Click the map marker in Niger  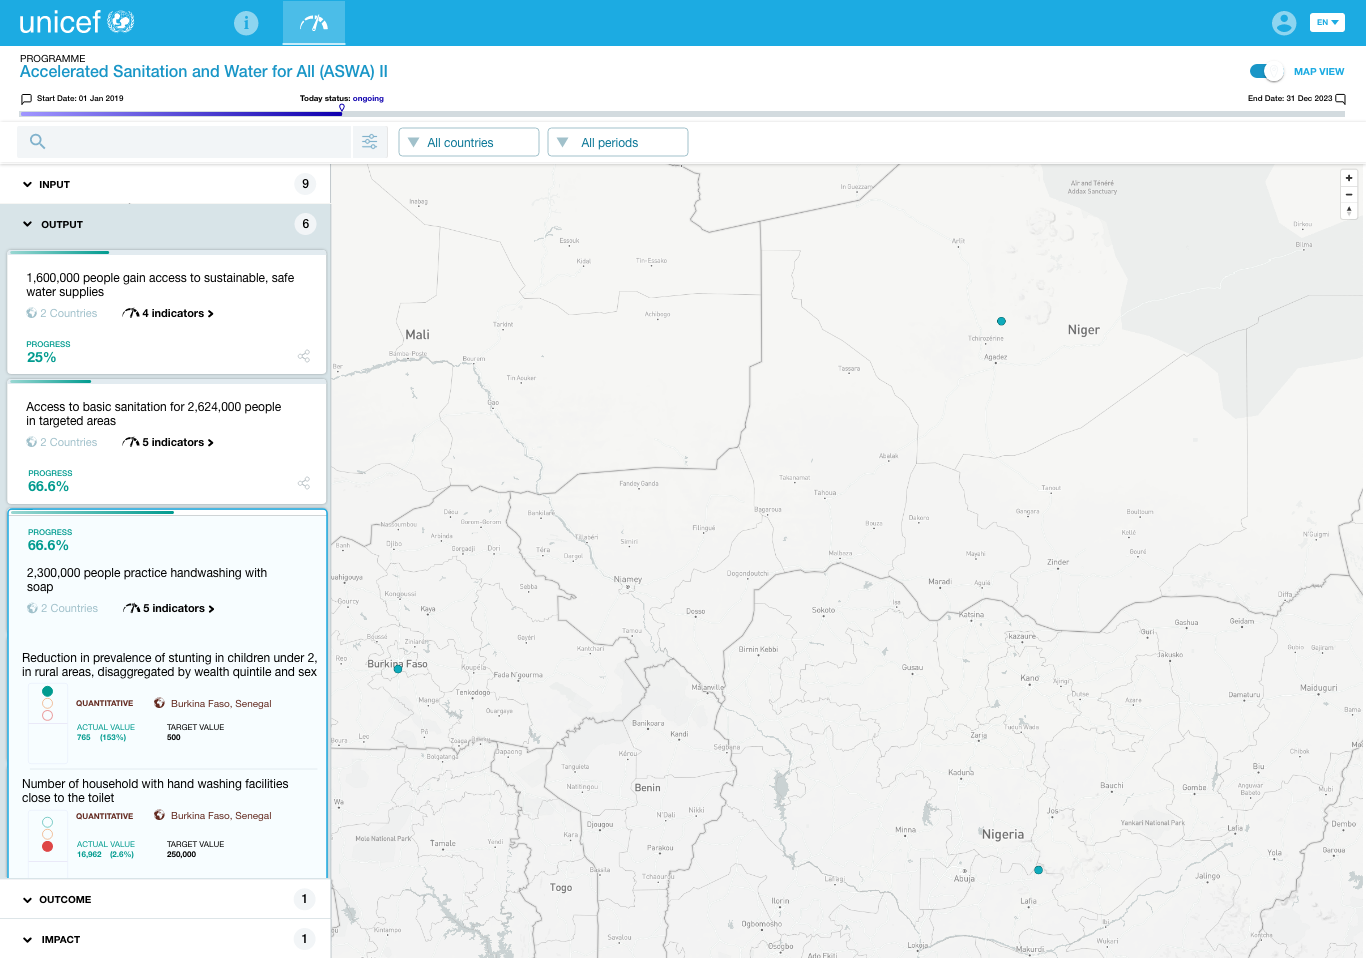point(1001,321)
